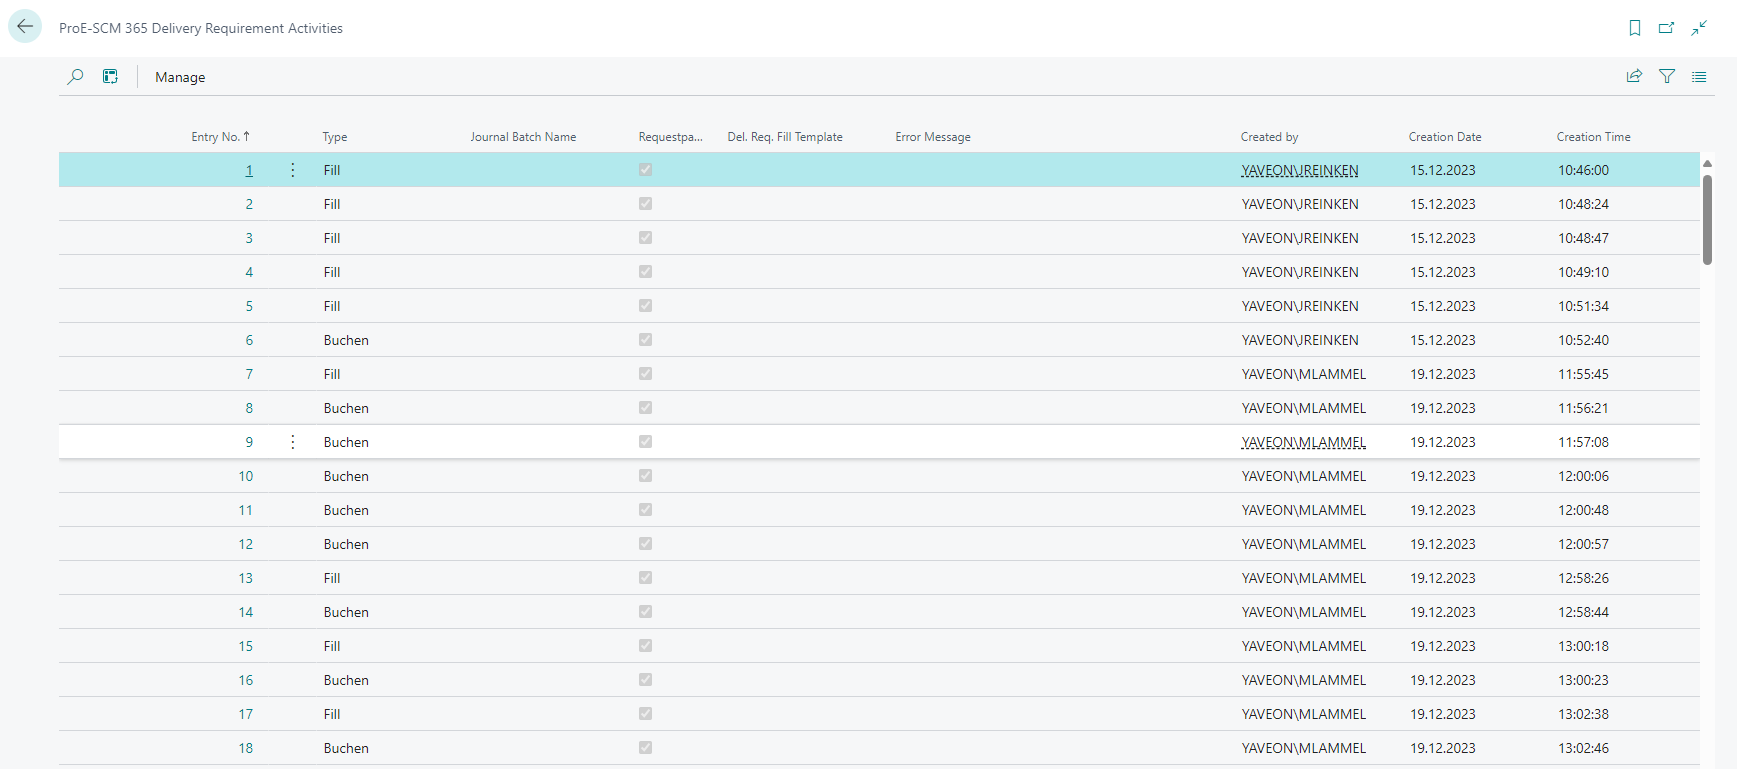Select the Fill type cell in row 15

tap(332, 646)
